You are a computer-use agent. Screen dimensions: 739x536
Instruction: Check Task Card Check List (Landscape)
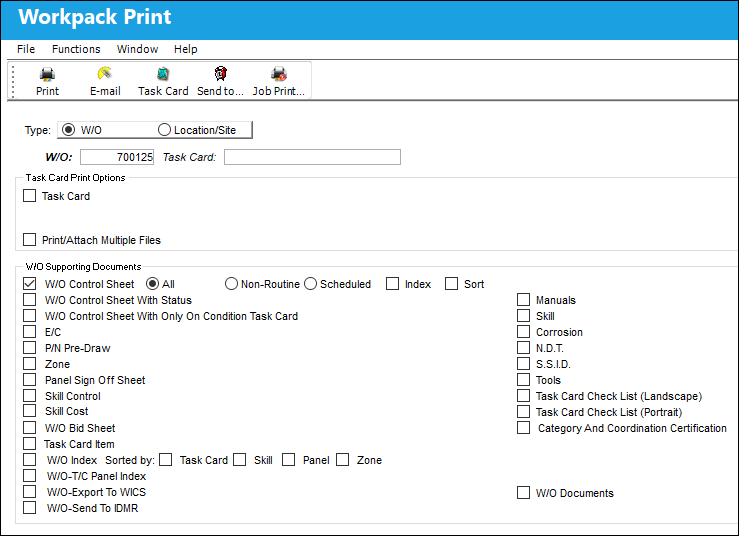pos(523,396)
